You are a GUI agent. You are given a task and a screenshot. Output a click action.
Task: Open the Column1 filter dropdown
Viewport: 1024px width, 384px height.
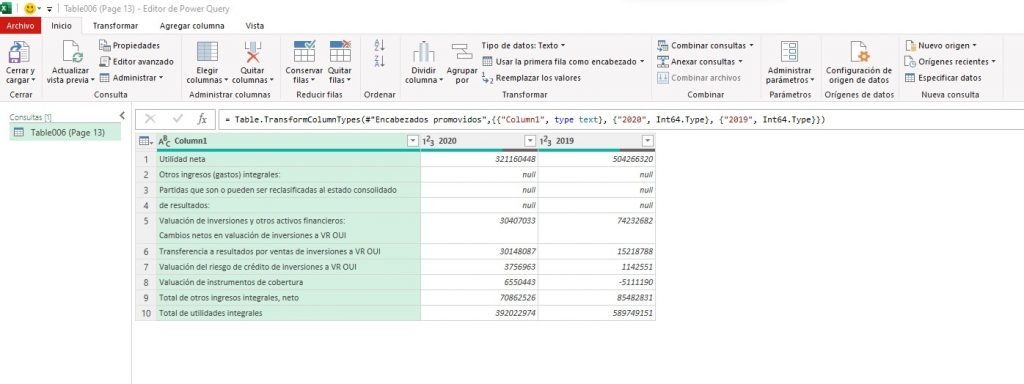point(412,140)
